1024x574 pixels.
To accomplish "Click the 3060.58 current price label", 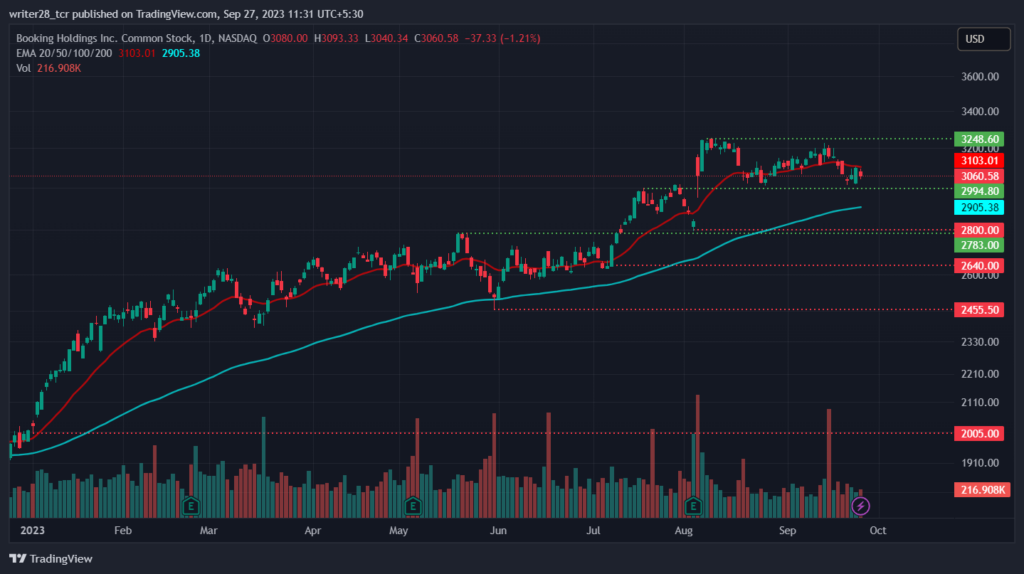I will [979, 176].
